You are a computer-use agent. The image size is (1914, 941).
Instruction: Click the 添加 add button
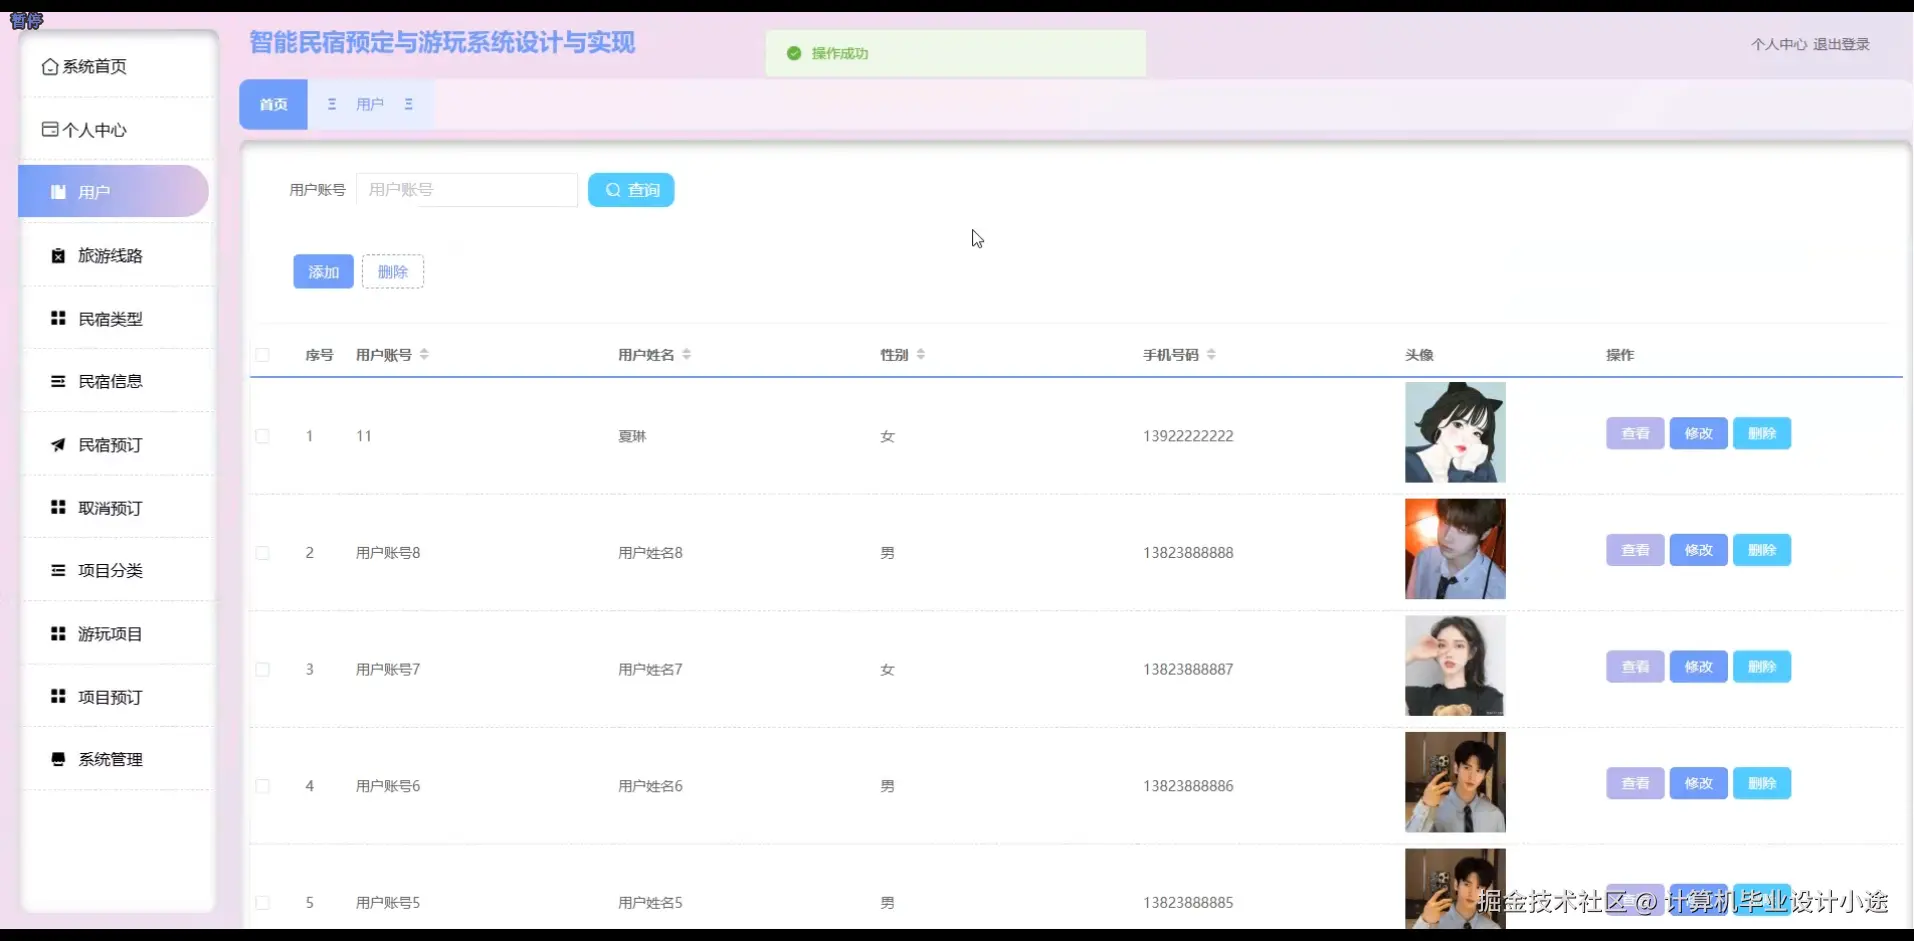coord(322,271)
